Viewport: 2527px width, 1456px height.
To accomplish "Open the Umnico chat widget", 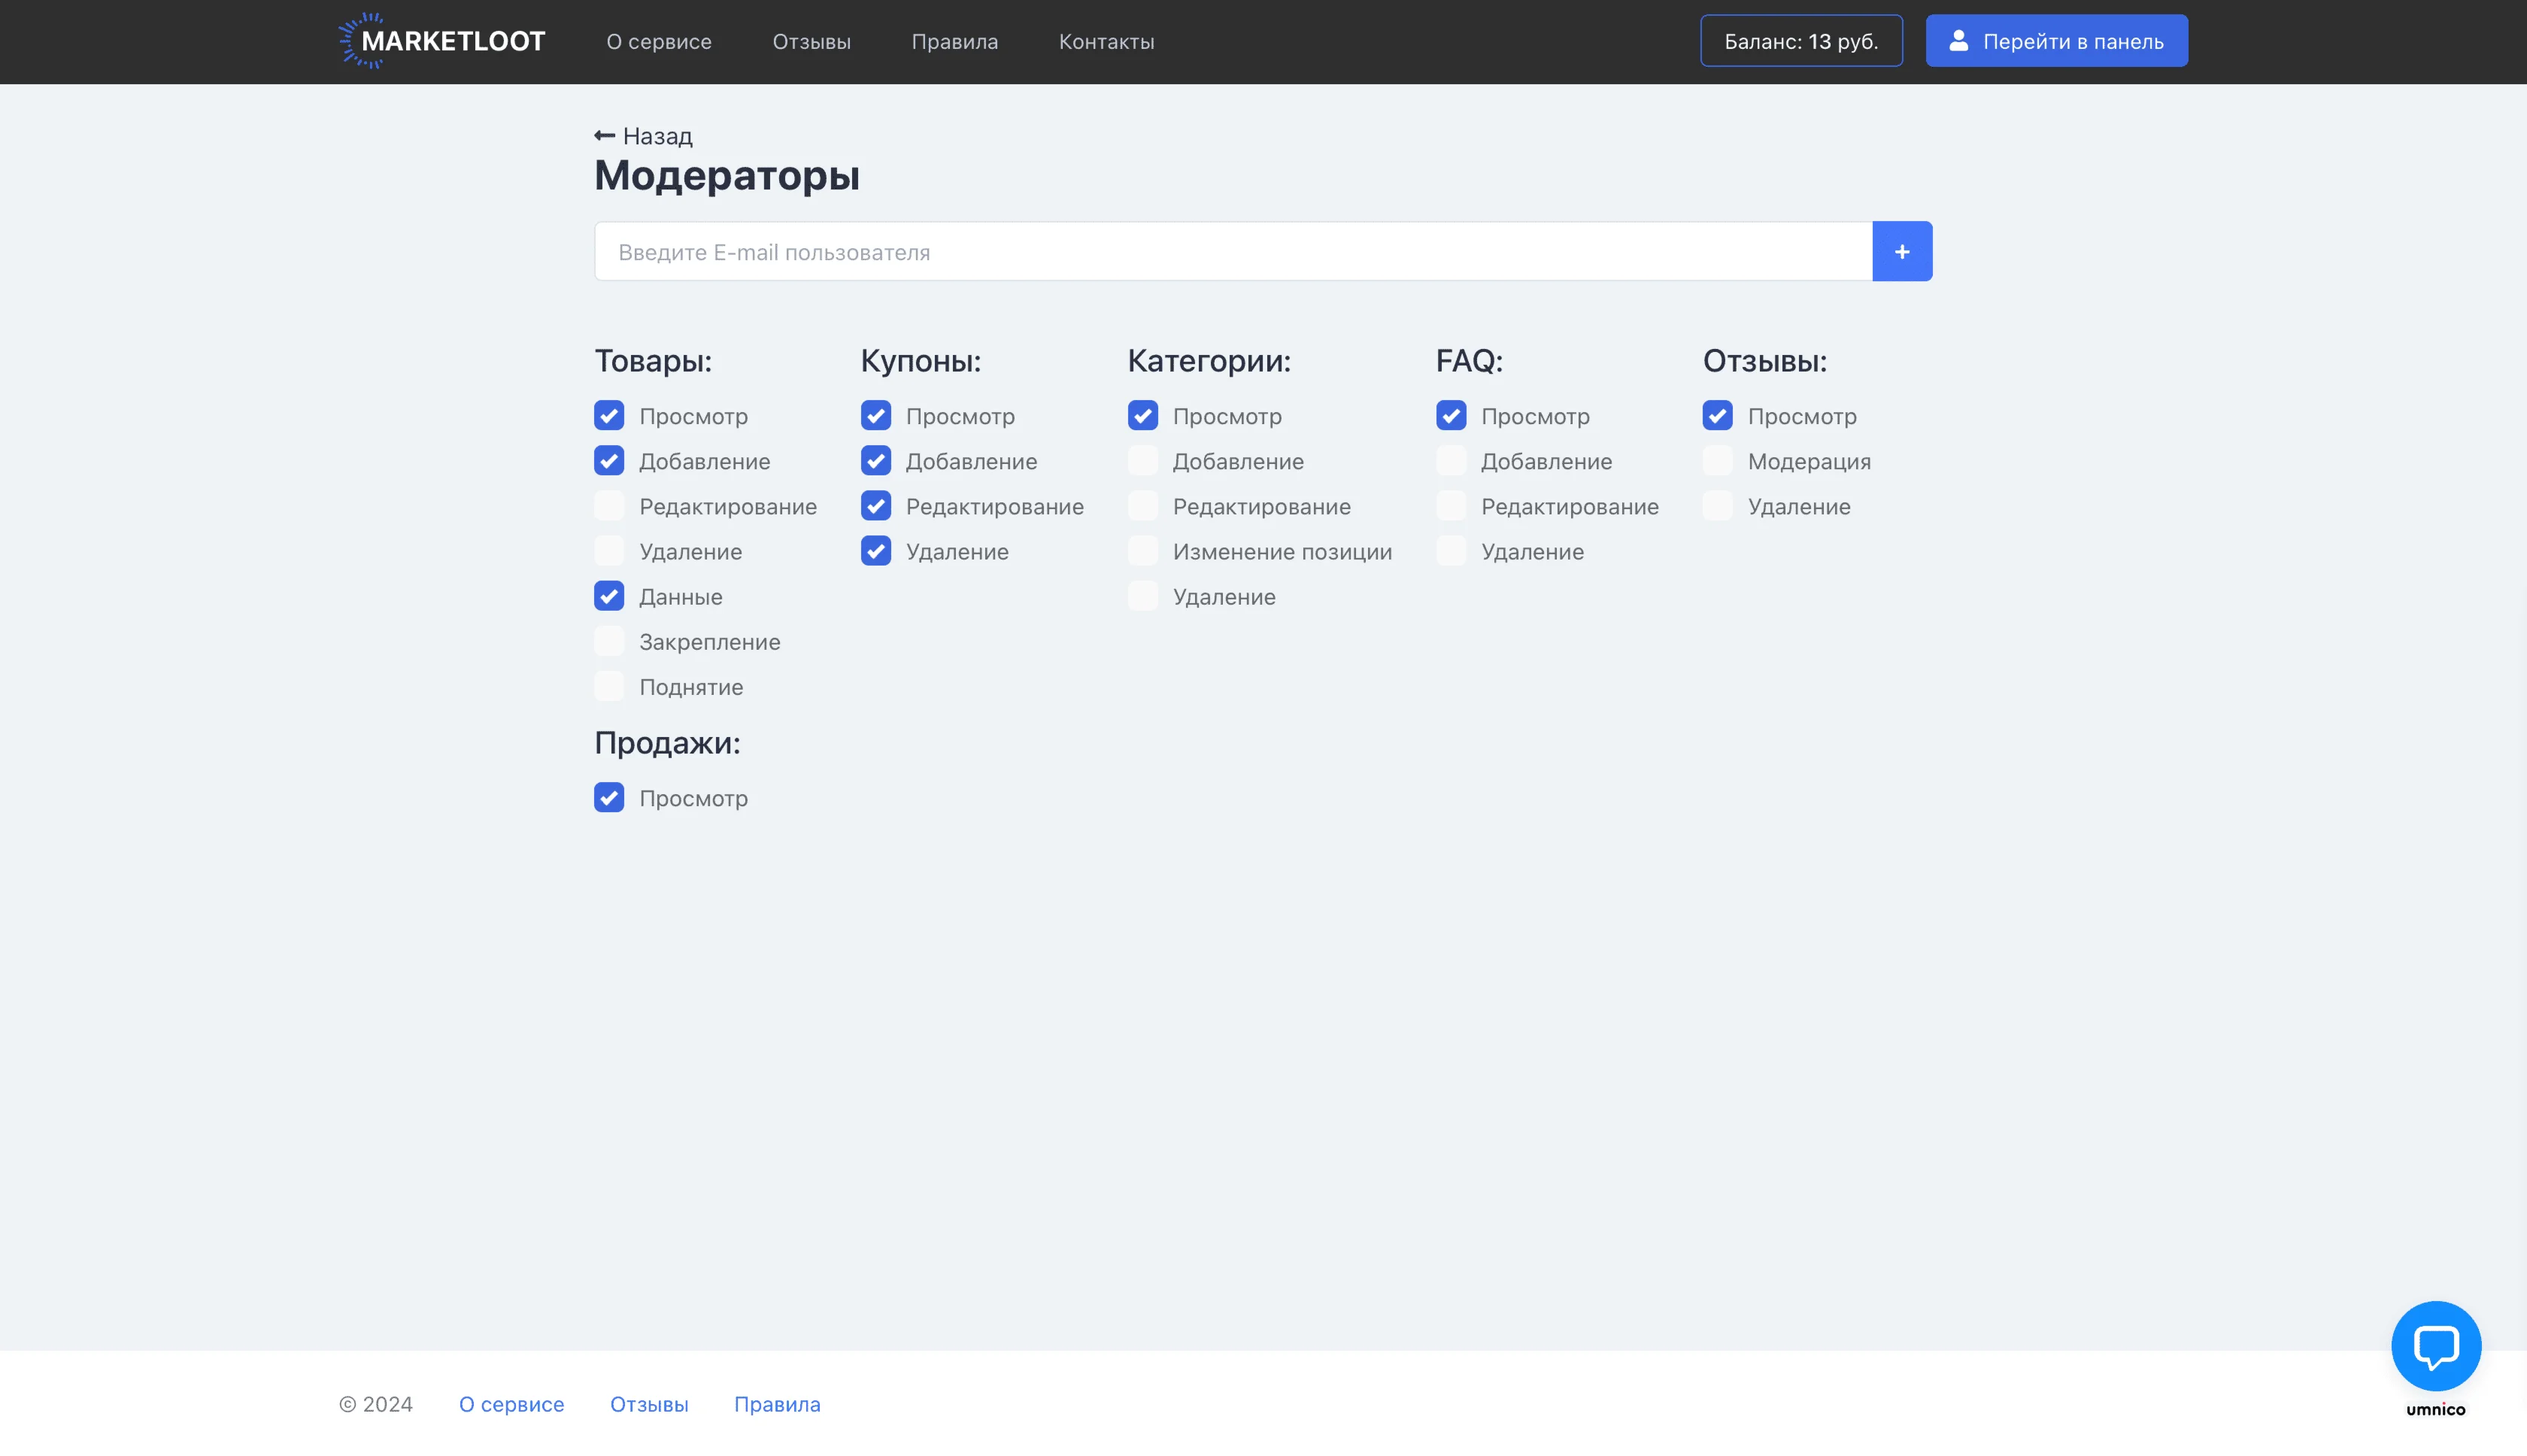I will (2435, 1346).
